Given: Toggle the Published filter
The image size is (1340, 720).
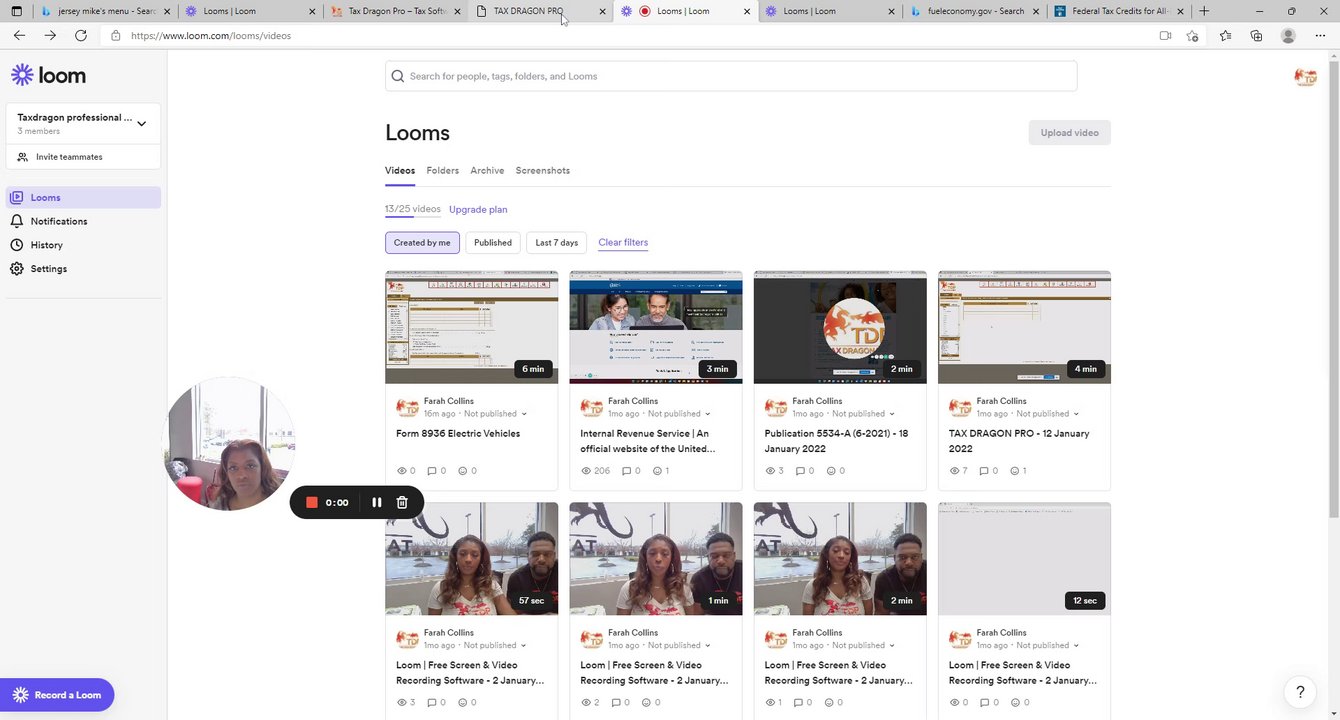Looking at the screenshot, I should coord(493,243).
